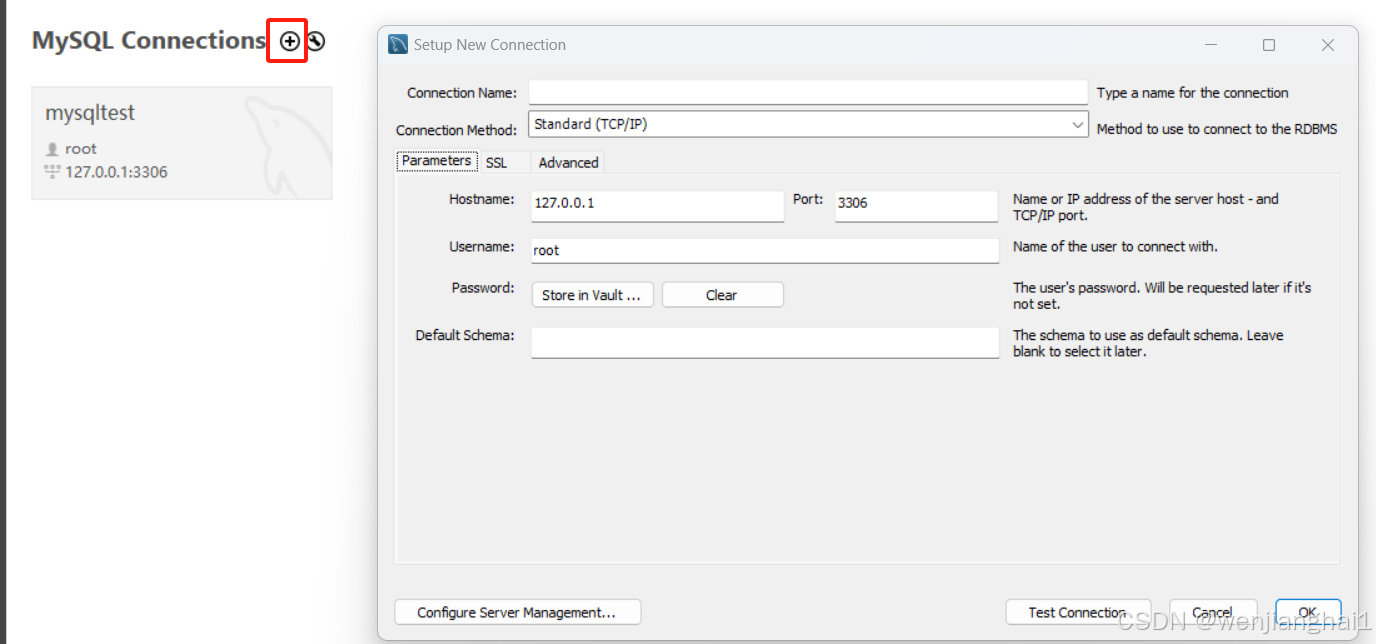Click into the Connection Name field
Image resolution: width=1376 pixels, height=644 pixels.
pos(808,92)
